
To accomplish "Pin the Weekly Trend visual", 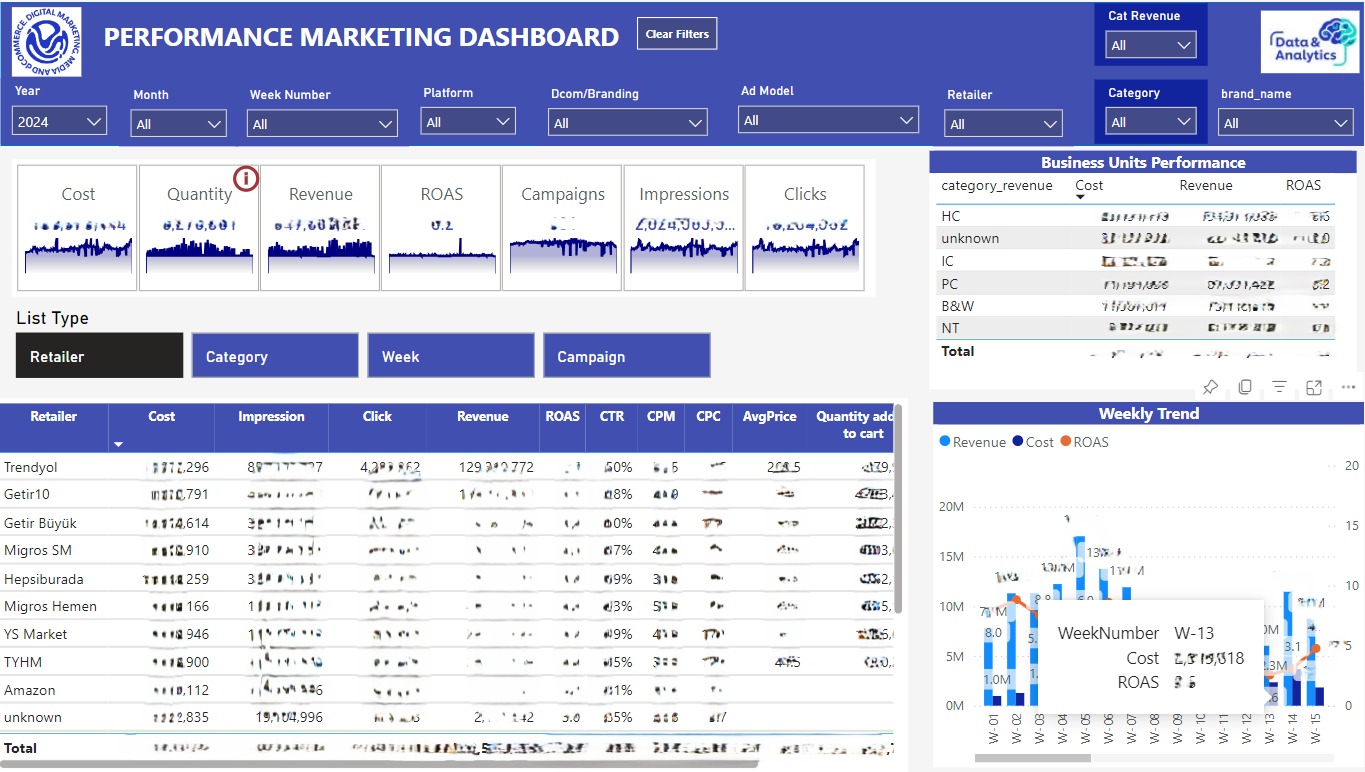I will (x=1210, y=387).
